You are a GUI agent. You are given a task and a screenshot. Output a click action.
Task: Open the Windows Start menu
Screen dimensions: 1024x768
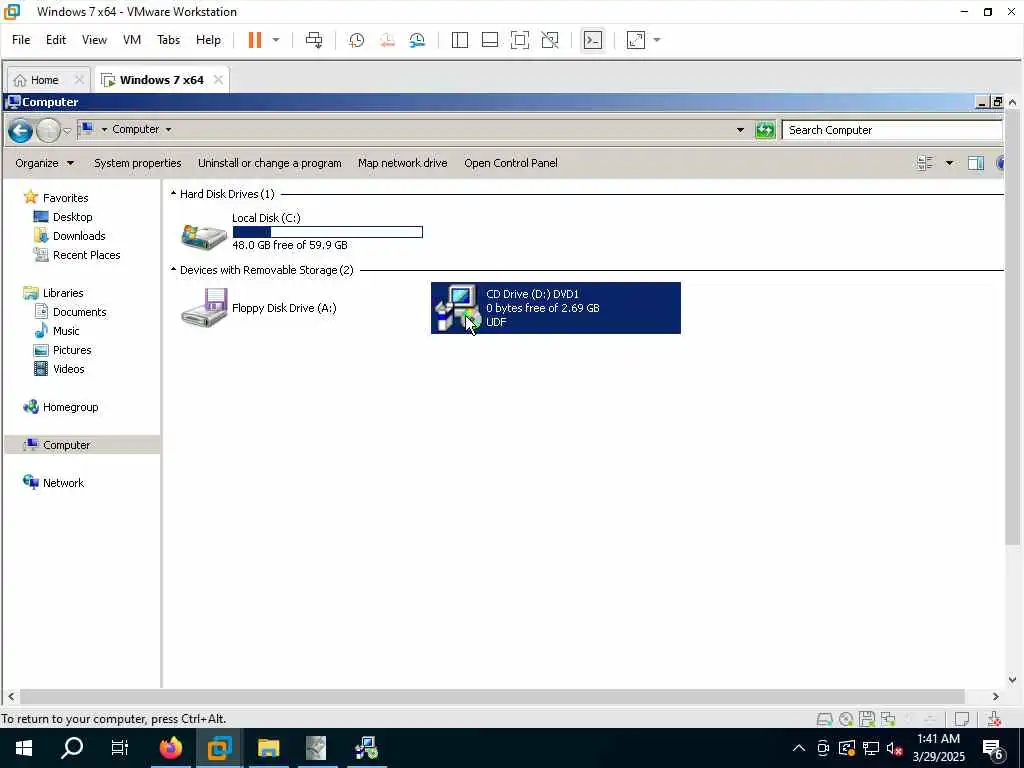click(x=24, y=748)
